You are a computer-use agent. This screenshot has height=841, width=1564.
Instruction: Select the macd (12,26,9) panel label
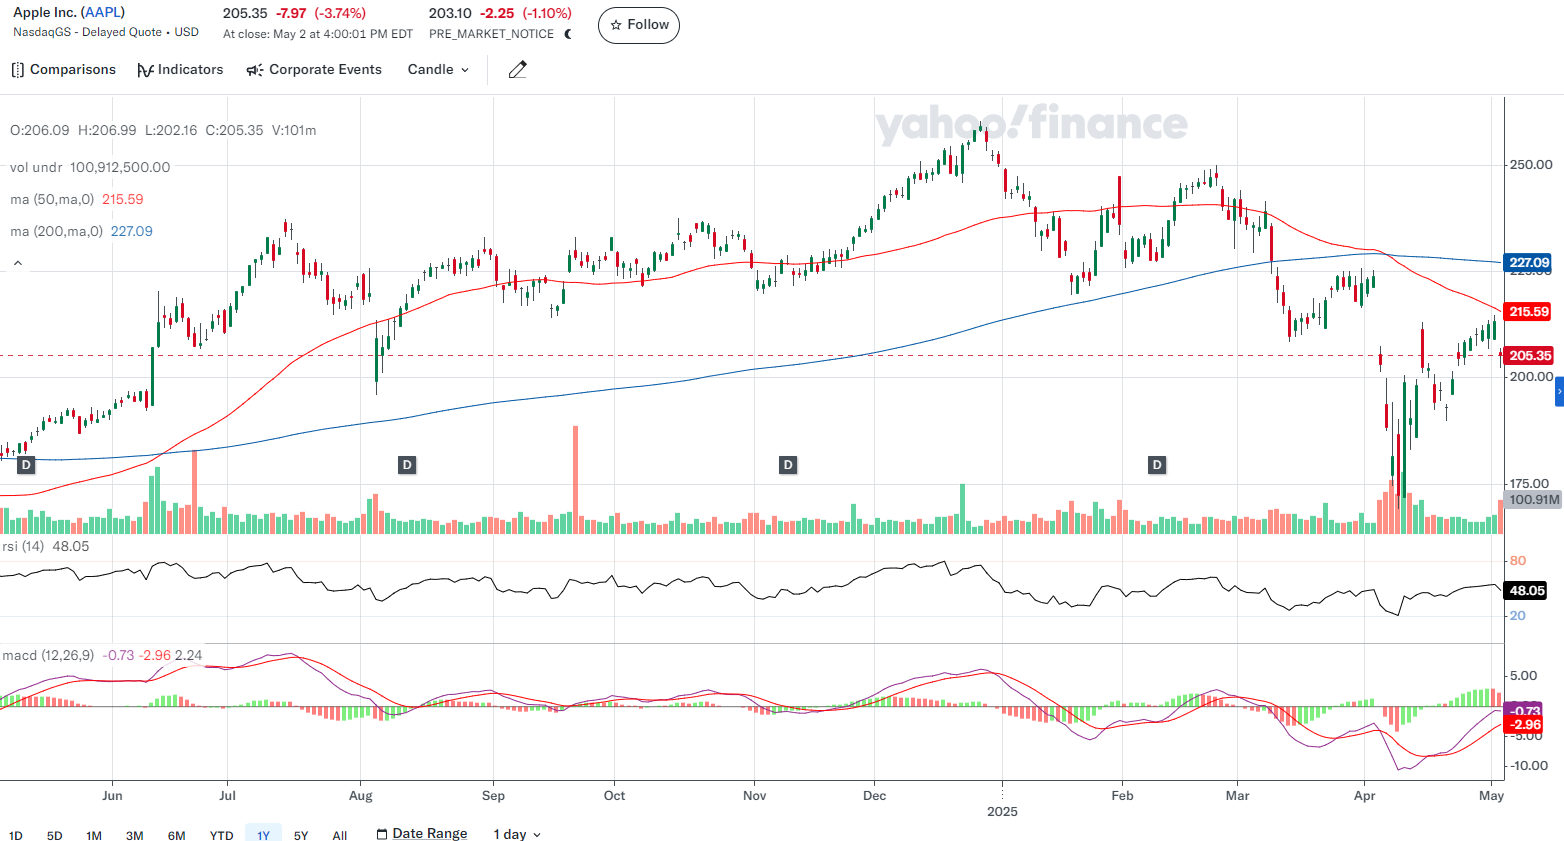click(48, 656)
